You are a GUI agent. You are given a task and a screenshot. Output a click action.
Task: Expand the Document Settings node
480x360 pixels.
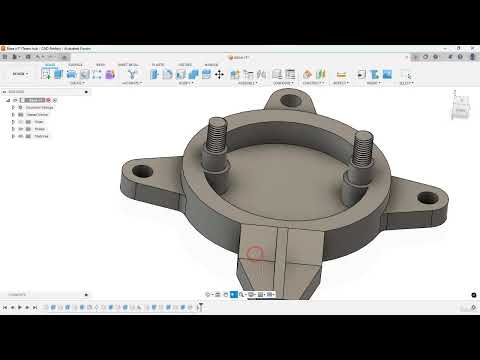click(x=13, y=107)
